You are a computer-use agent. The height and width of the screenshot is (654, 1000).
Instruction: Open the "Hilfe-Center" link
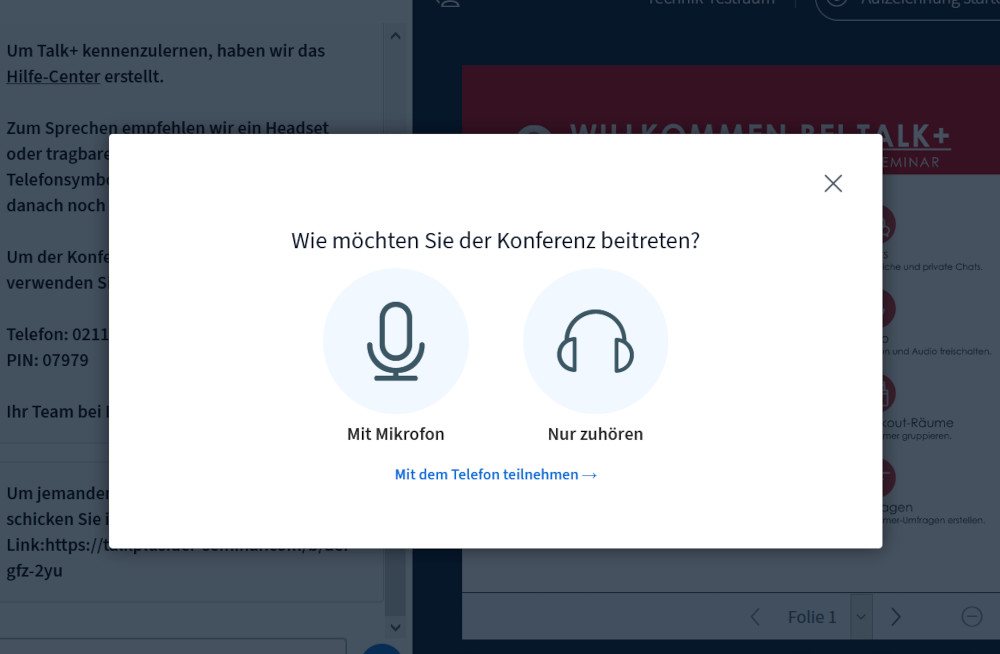tap(53, 76)
